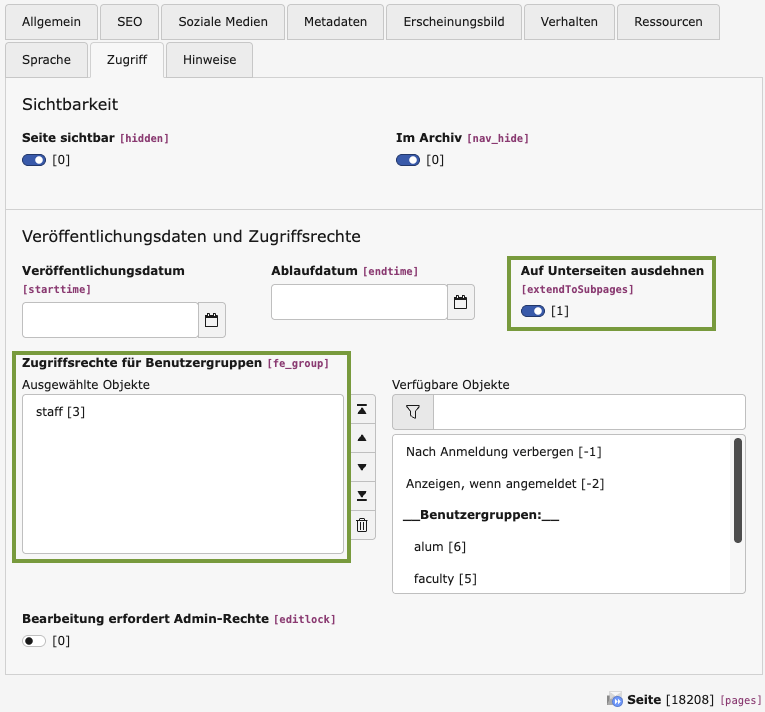
Task: Move selected group to top of list
Action: click(x=362, y=410)
